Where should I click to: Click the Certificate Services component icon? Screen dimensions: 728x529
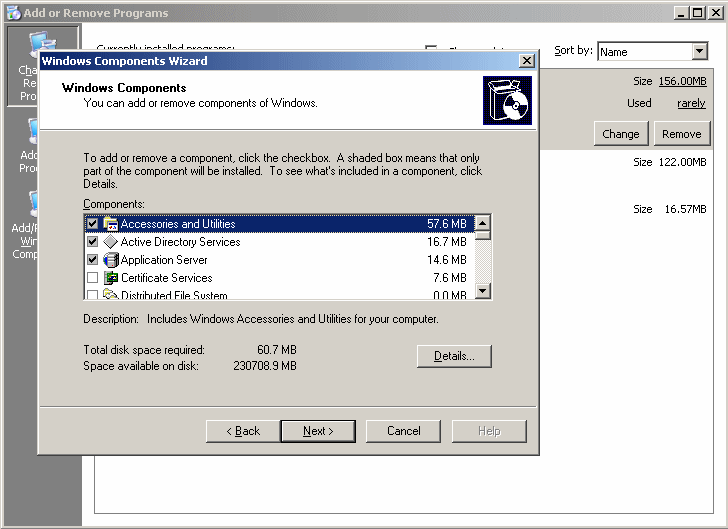[111, 278]
